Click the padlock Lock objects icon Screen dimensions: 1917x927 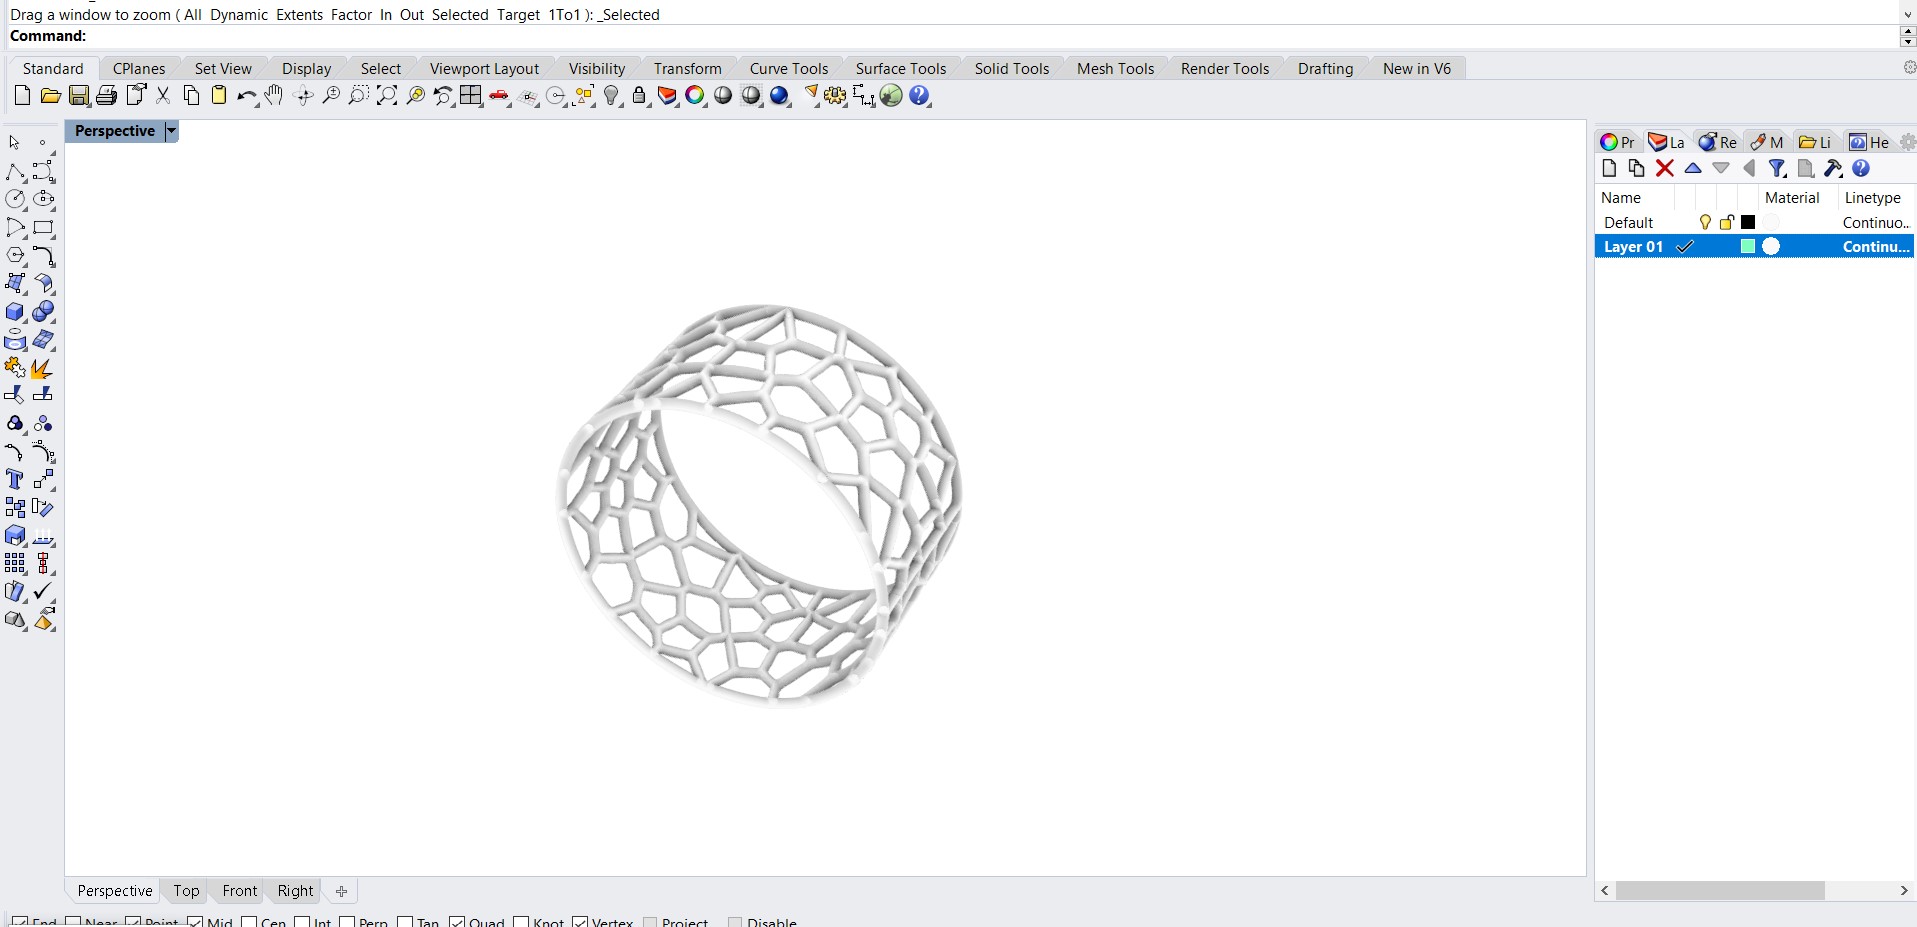640,96
